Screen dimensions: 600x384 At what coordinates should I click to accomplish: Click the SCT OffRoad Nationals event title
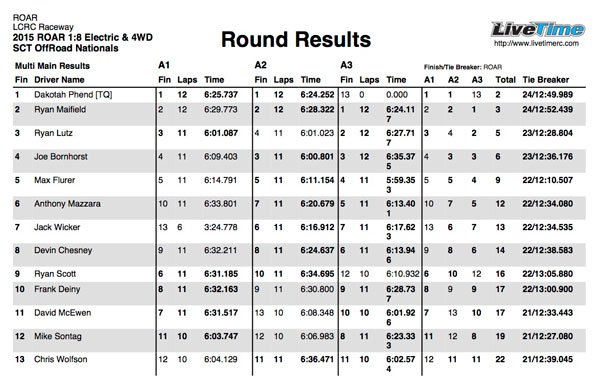[65, 48]
